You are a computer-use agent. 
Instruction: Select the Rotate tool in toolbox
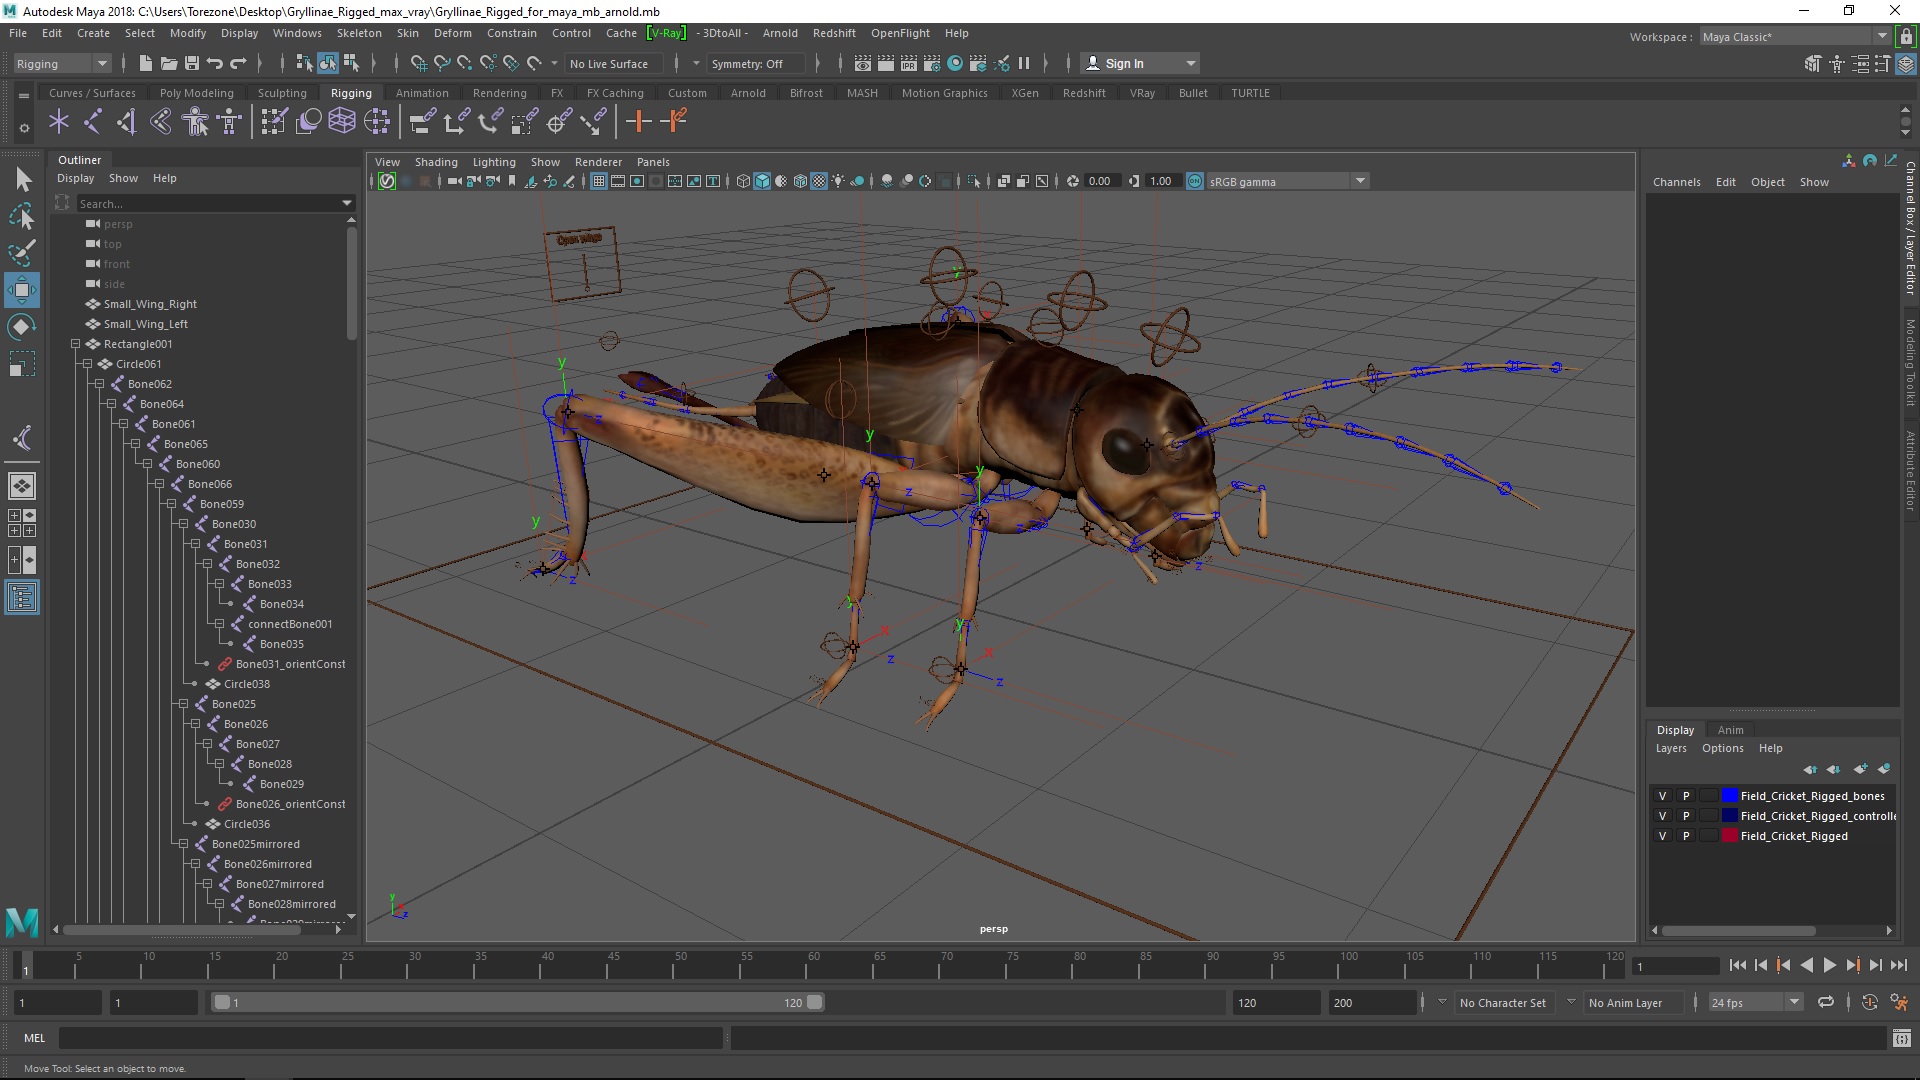point(22,327)
